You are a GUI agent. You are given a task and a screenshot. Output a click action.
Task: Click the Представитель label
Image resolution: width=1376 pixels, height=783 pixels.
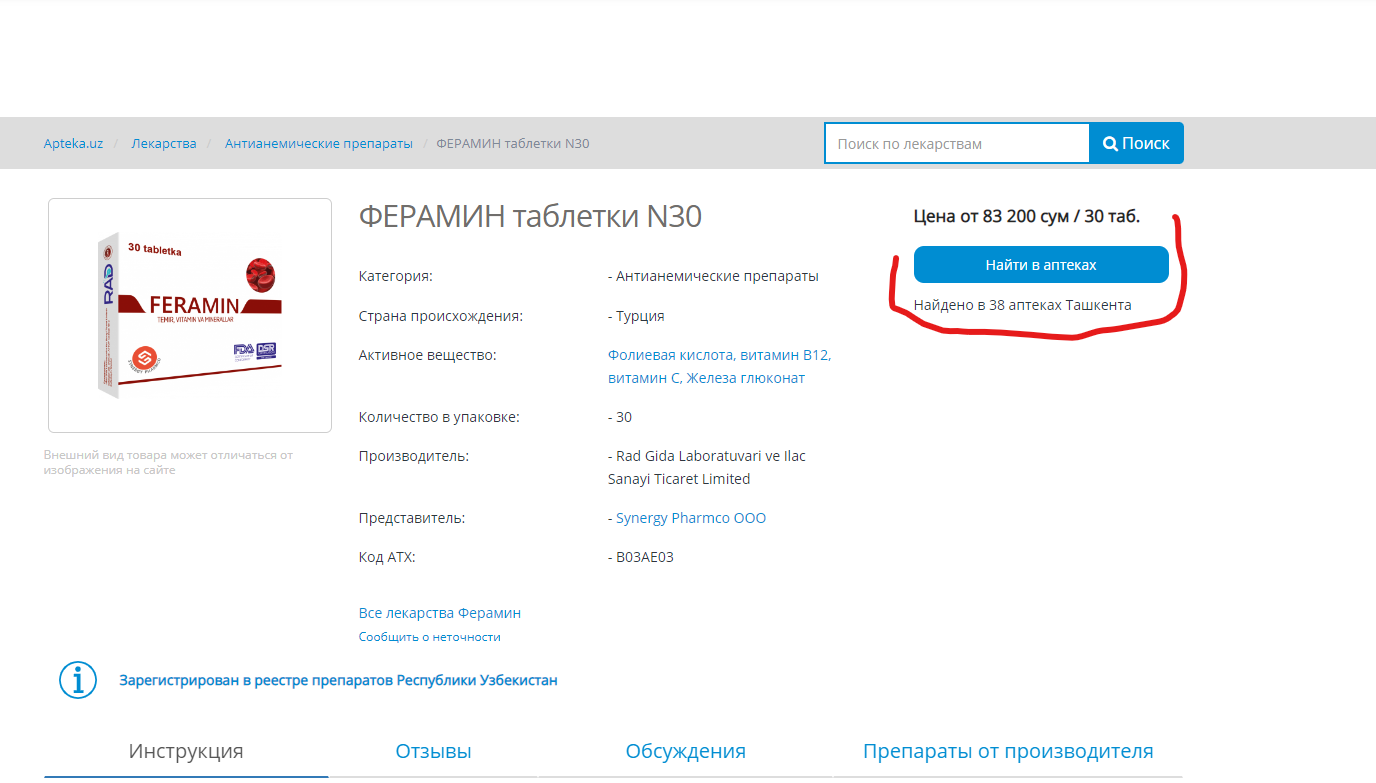[412, 518]
